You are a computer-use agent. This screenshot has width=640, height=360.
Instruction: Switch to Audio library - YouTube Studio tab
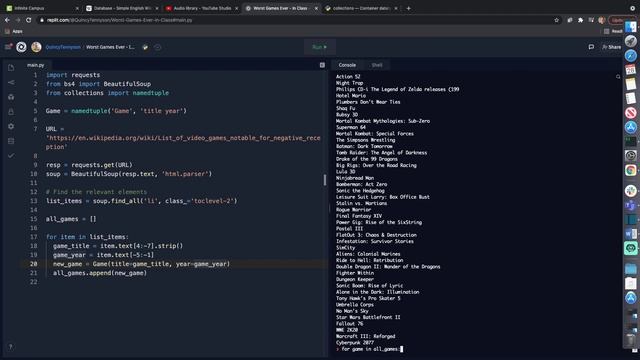click(202, 8)
